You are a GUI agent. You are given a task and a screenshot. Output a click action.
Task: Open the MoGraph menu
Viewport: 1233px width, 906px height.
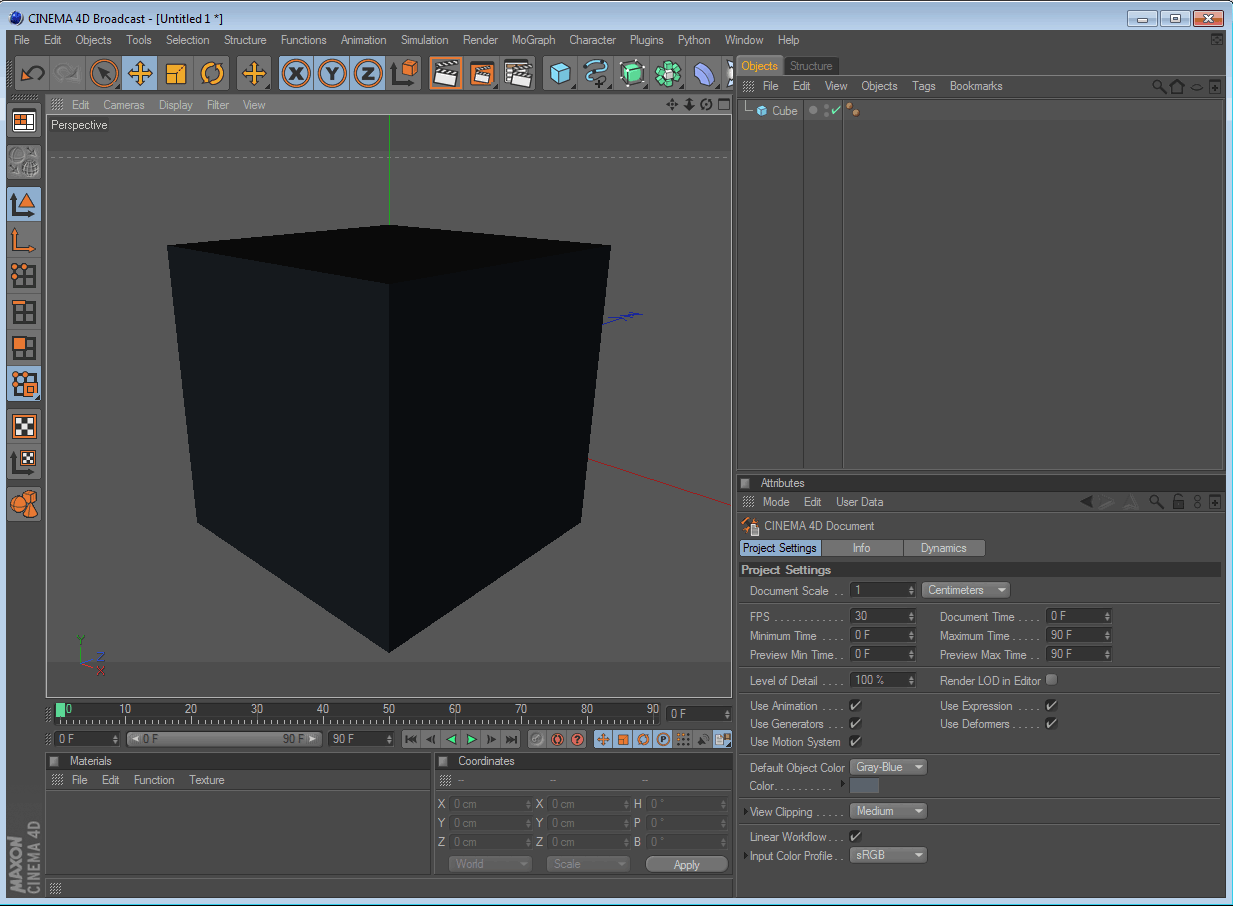coord(533,40)
